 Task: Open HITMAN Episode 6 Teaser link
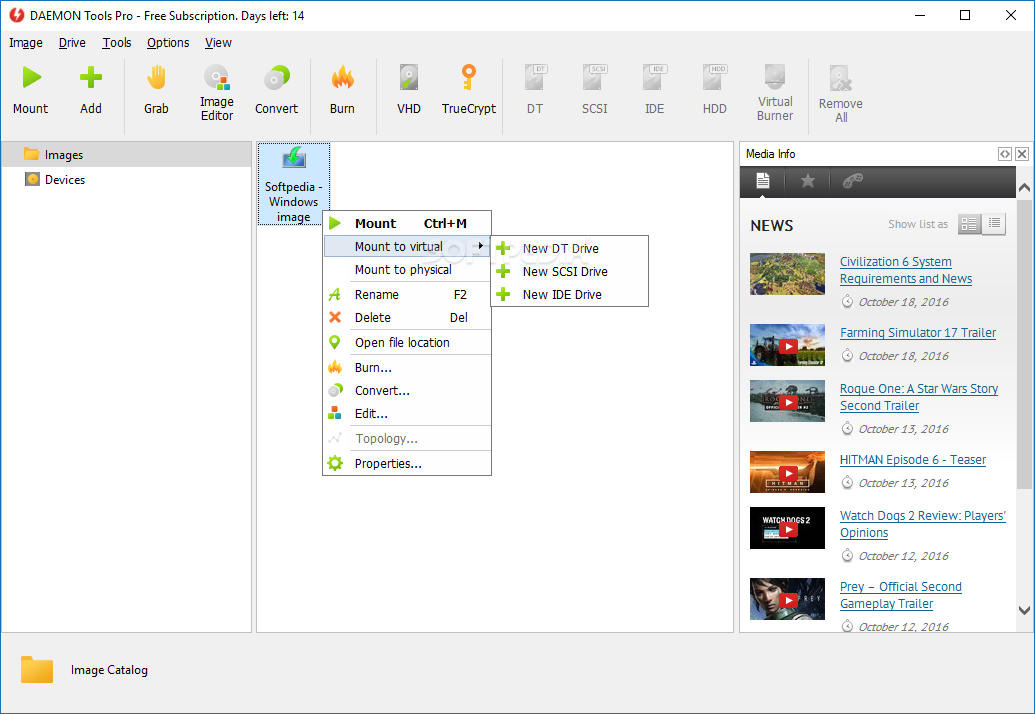(913, 459)
